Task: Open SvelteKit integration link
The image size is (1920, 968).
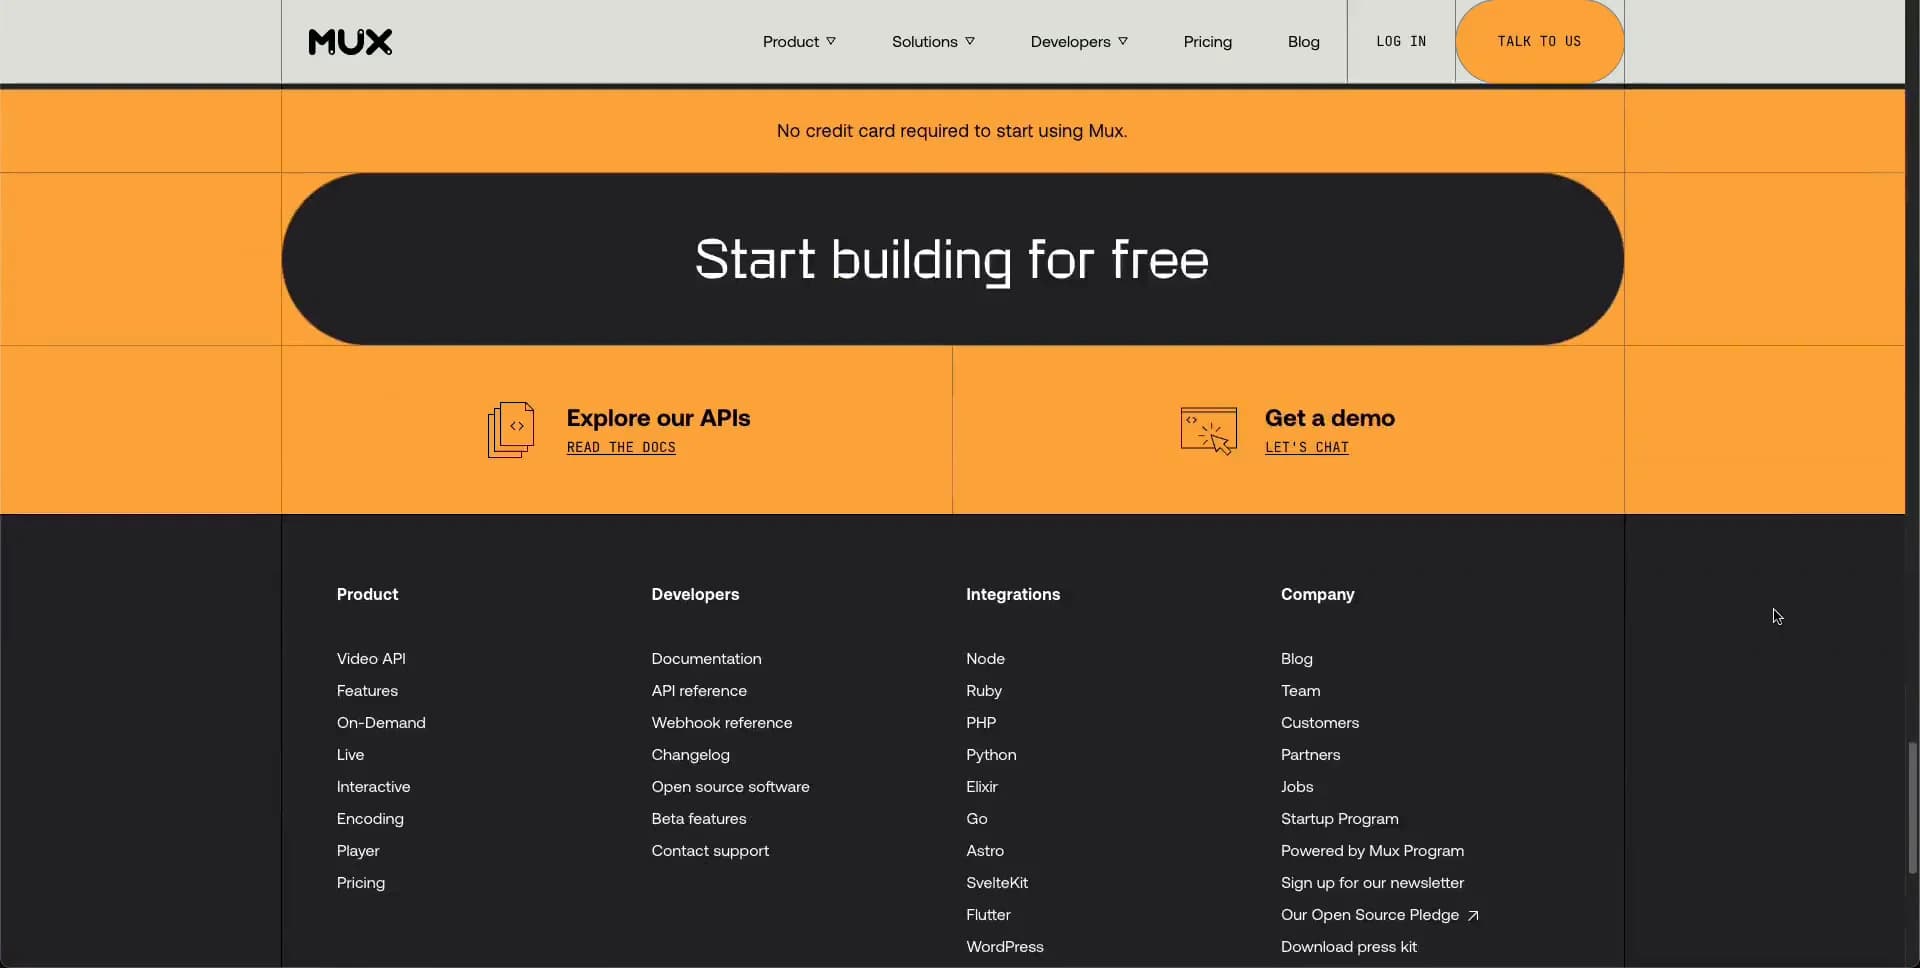Action: [997, 883]
